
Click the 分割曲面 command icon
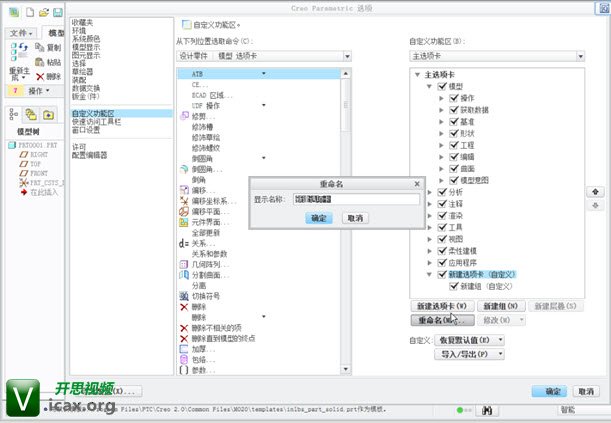(184, 275)
